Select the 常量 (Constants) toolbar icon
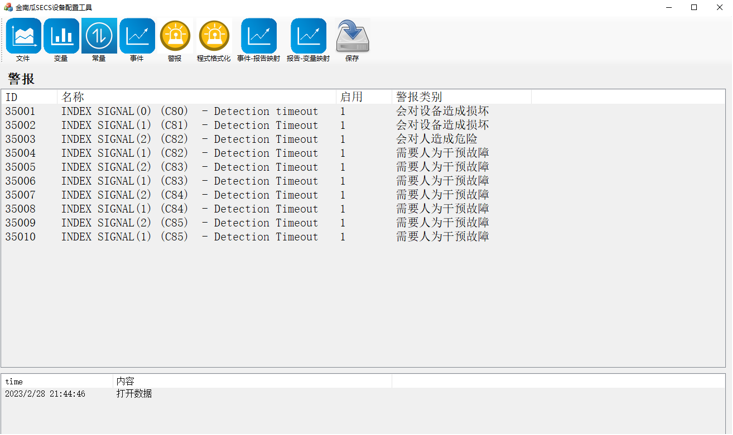Screen dimensions: 733x435 tap(99, 37)
